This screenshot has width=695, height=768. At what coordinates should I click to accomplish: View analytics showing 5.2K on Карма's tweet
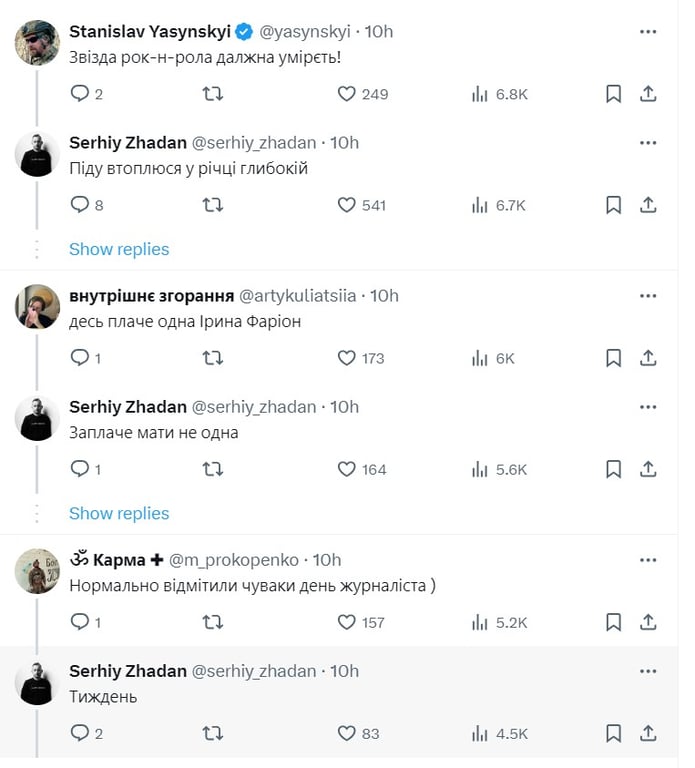click(499, 622)
